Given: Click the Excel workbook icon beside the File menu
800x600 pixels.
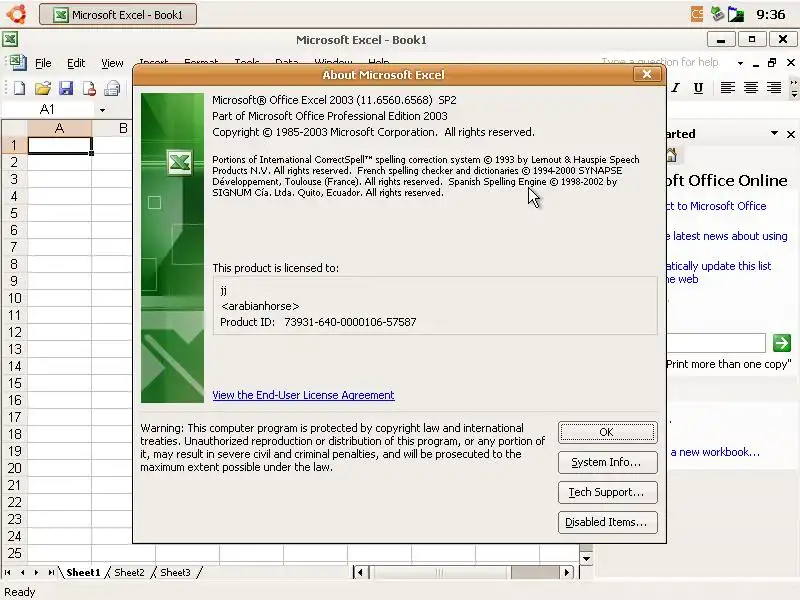Looking at the screenshot, I should pos(18,63).
